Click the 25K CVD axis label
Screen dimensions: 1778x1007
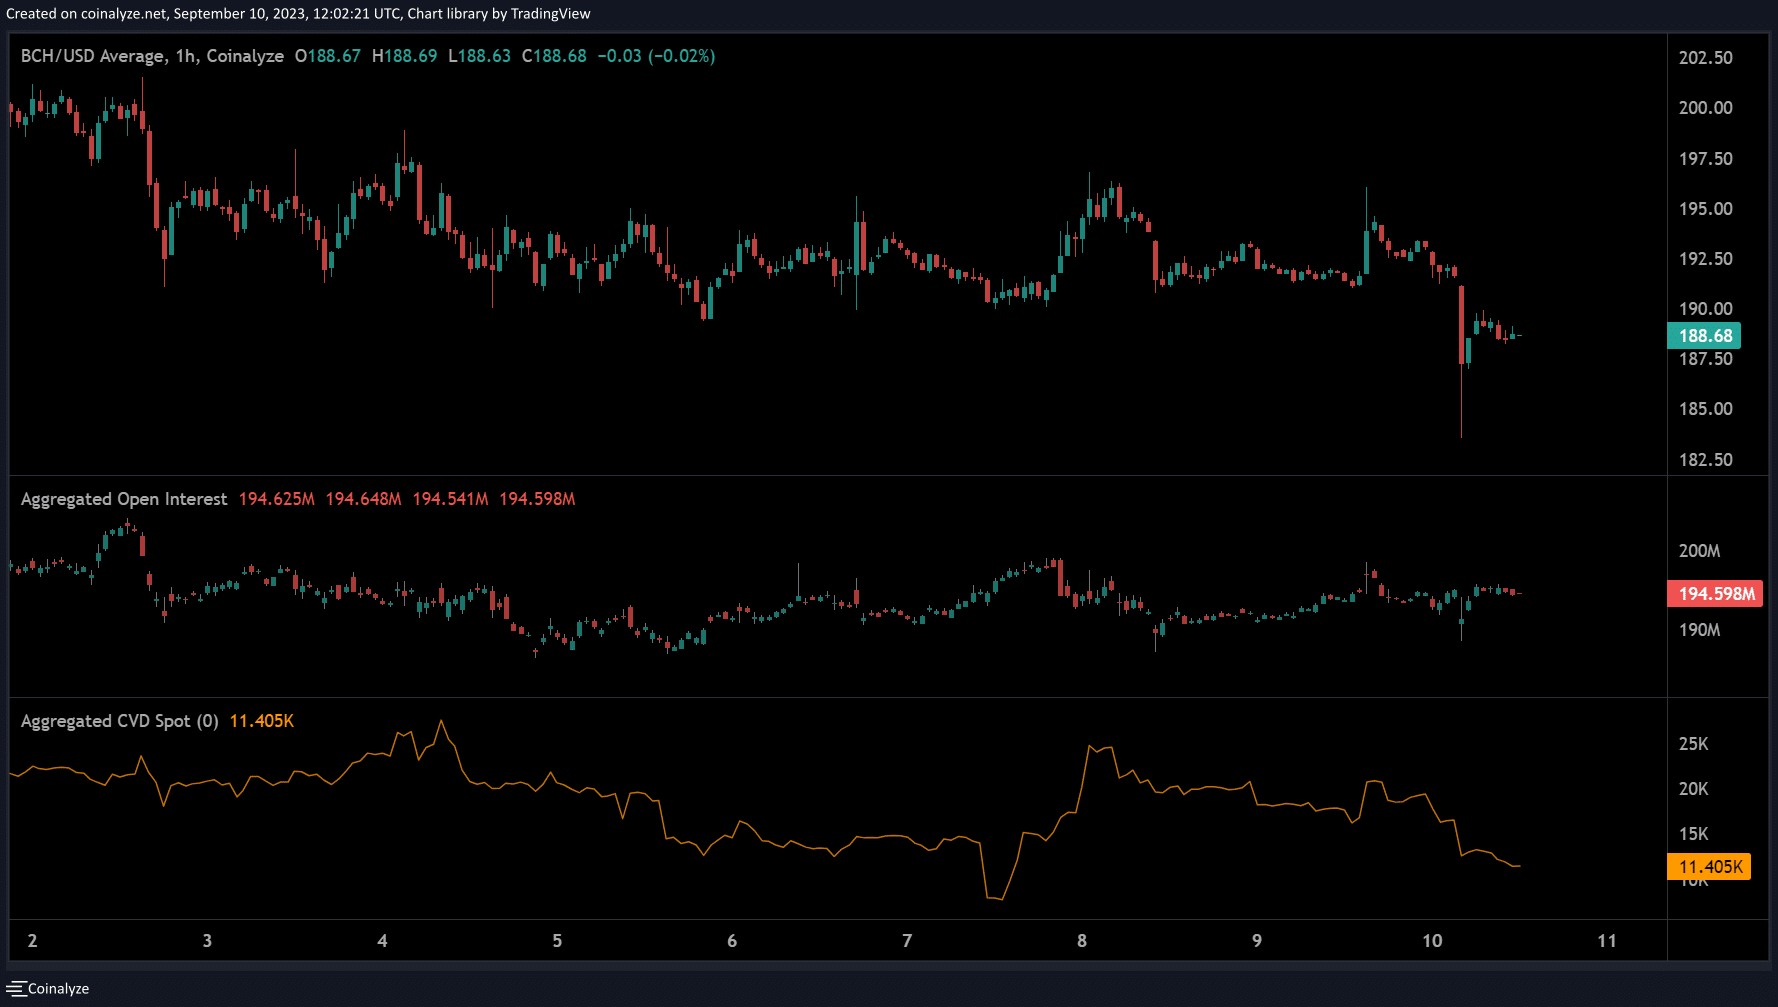click(1694, 744)
